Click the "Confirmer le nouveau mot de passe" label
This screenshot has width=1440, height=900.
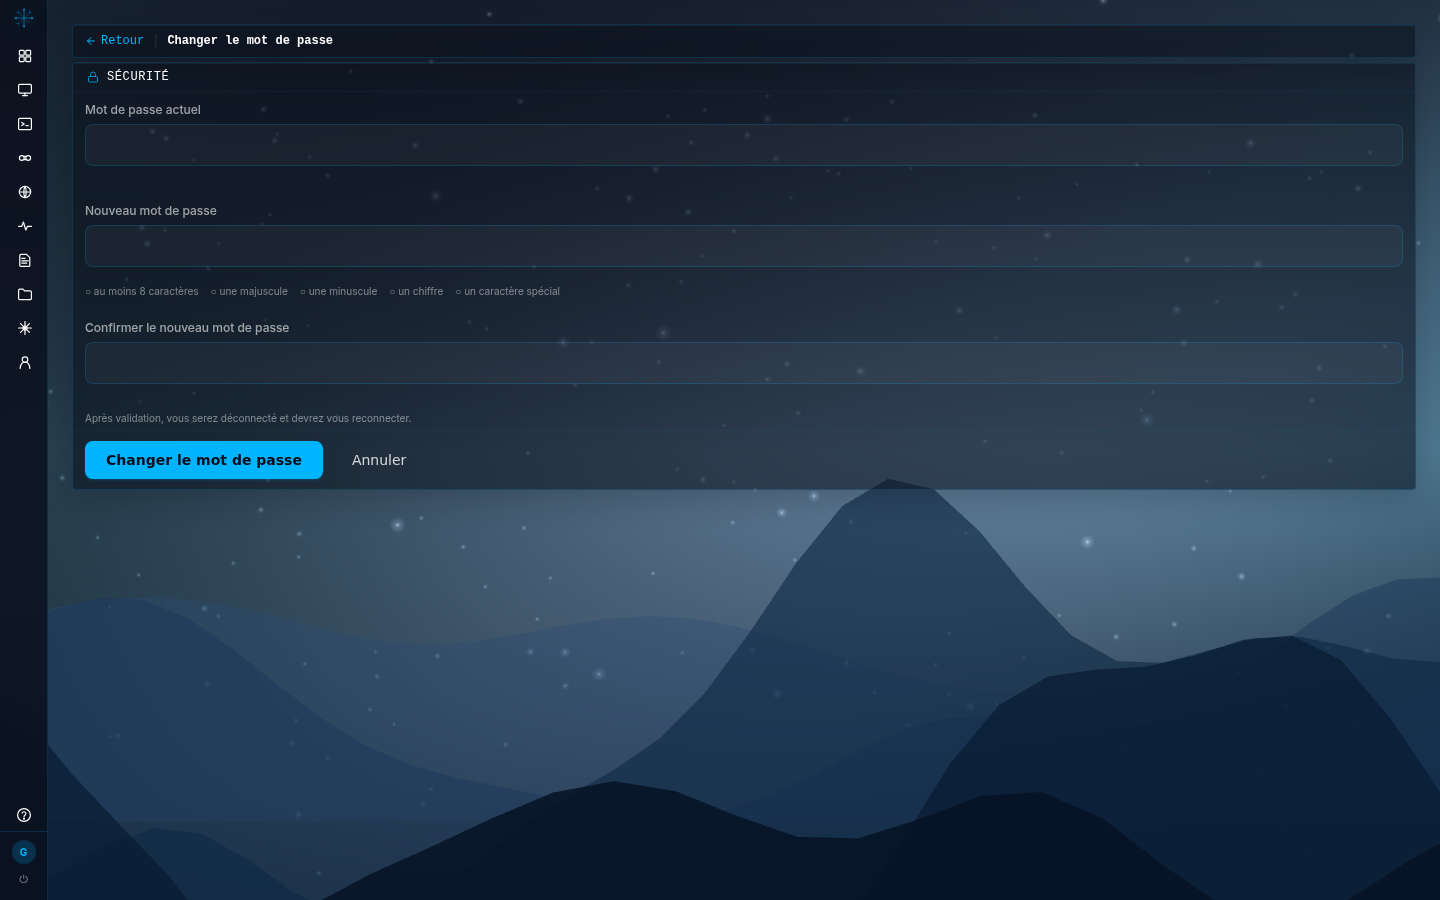187,328
